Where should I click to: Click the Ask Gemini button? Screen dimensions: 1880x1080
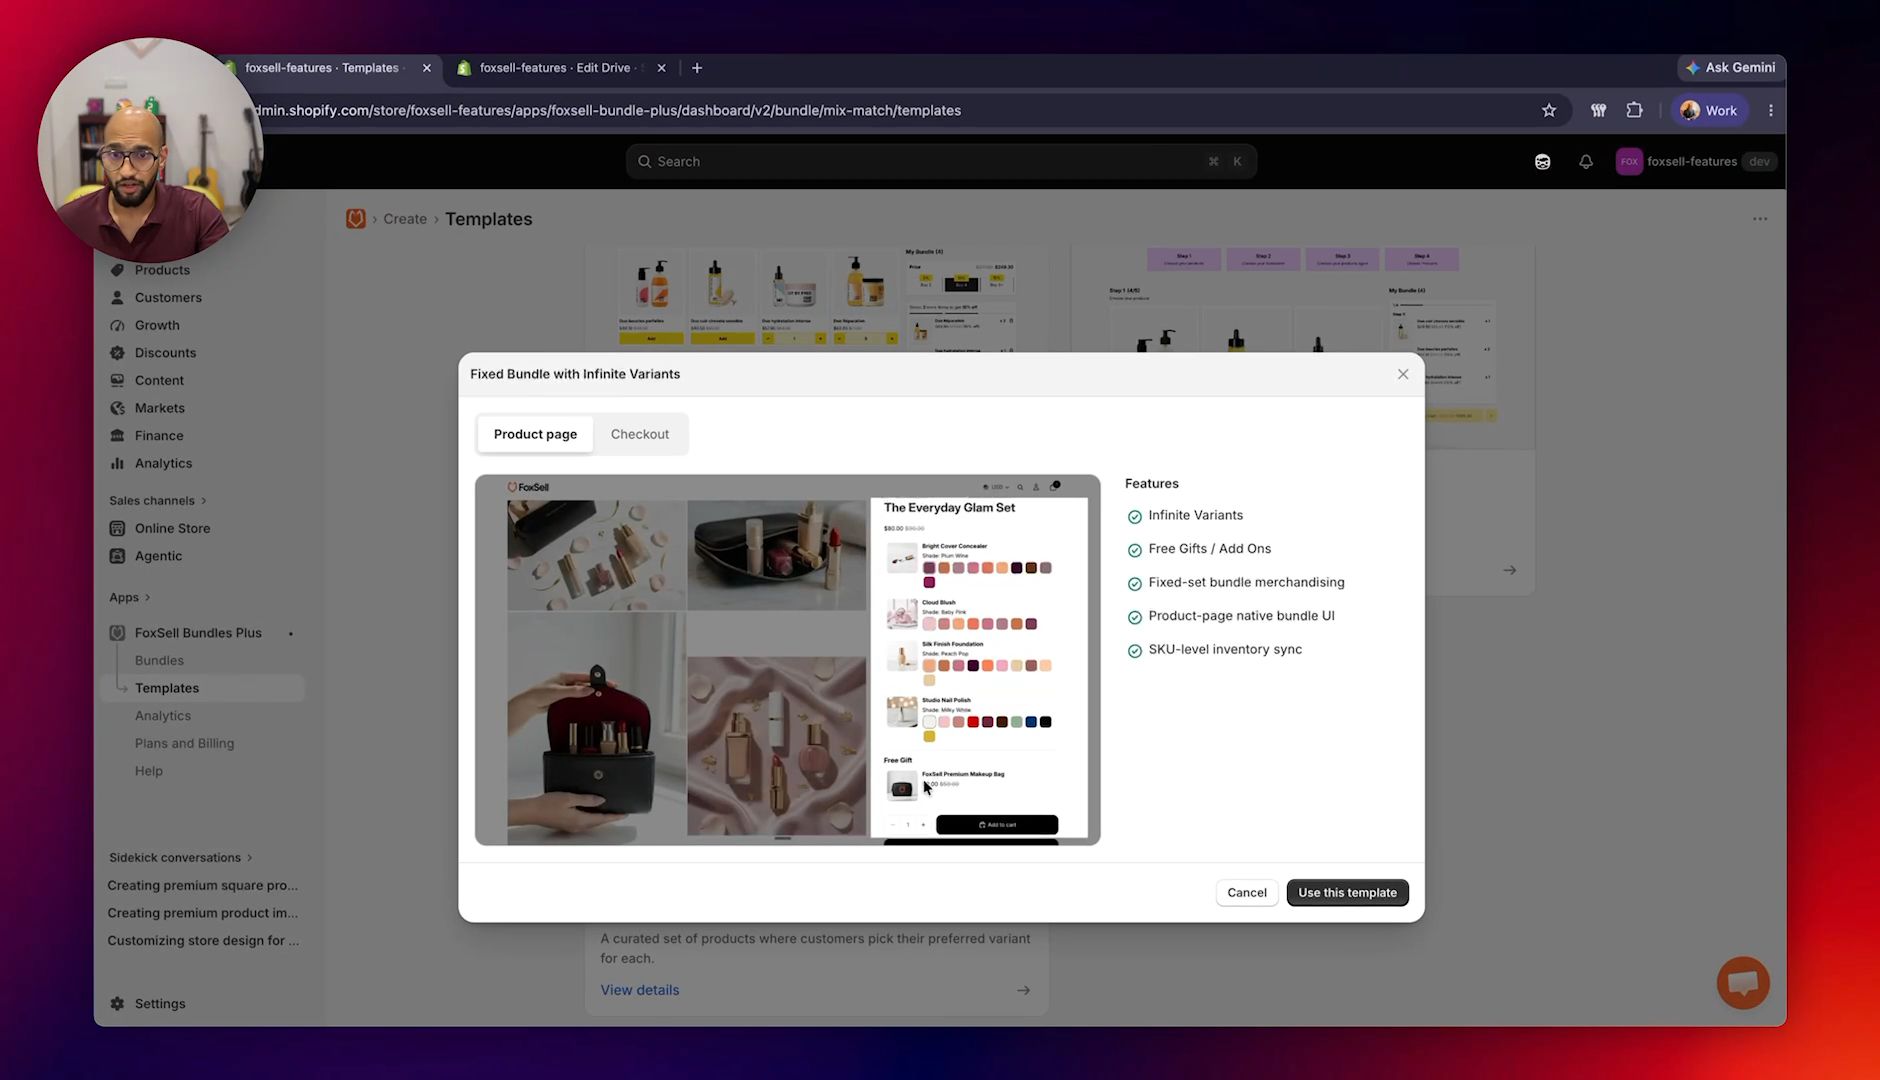[1730, 67]
